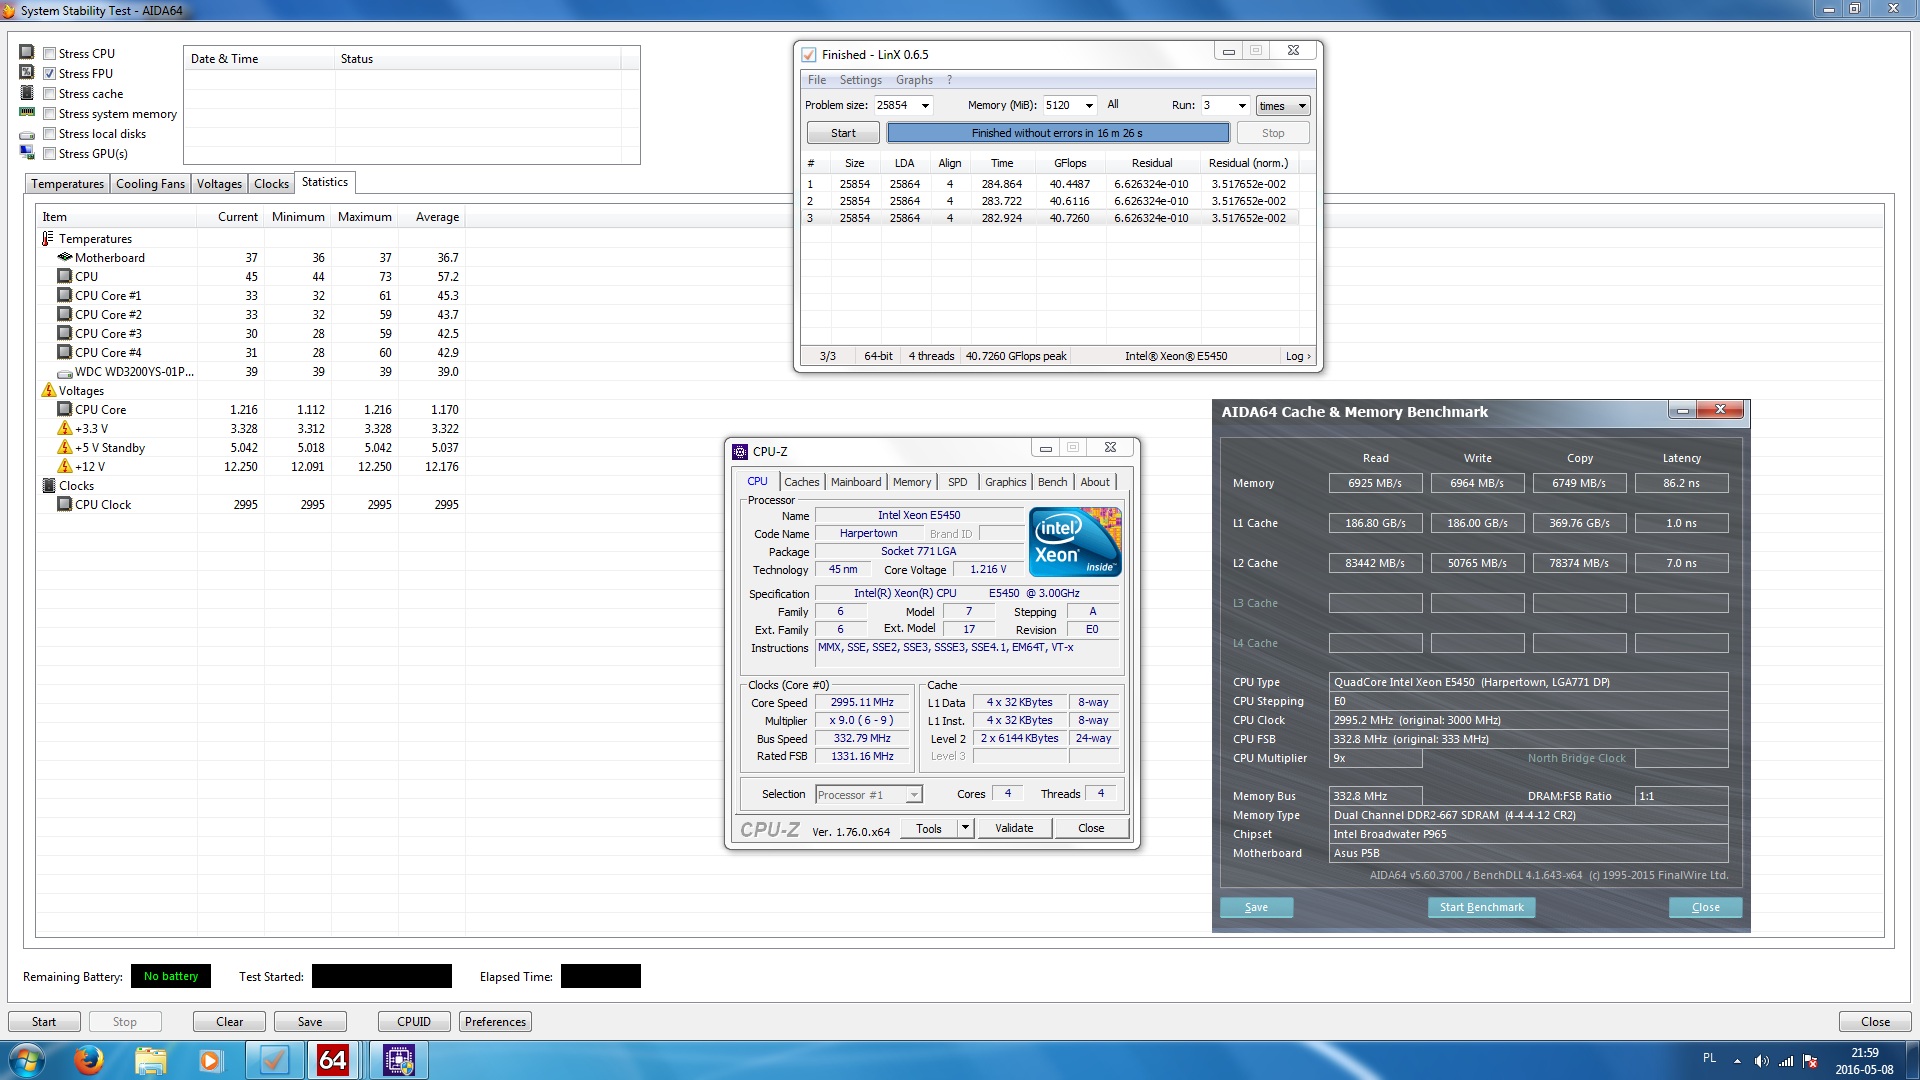Open Windows Explorer folder taskbar icon

[150, 1060]
